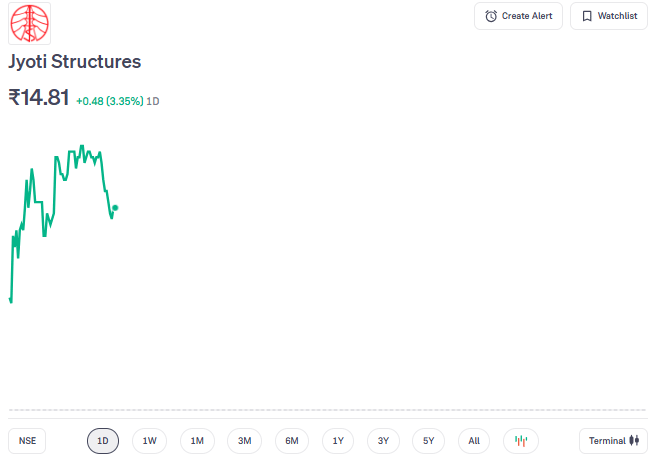666x462 pixels.
Task: Show All-time price history
Action: tap(474, 441)
